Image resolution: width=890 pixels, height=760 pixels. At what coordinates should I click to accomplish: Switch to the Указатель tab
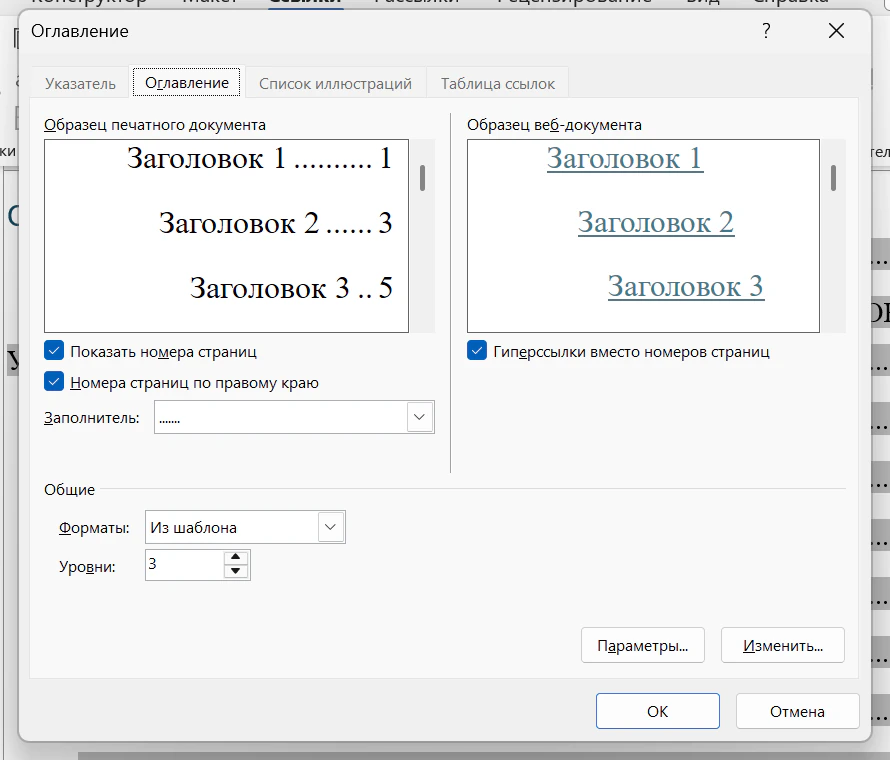(80, 83)
